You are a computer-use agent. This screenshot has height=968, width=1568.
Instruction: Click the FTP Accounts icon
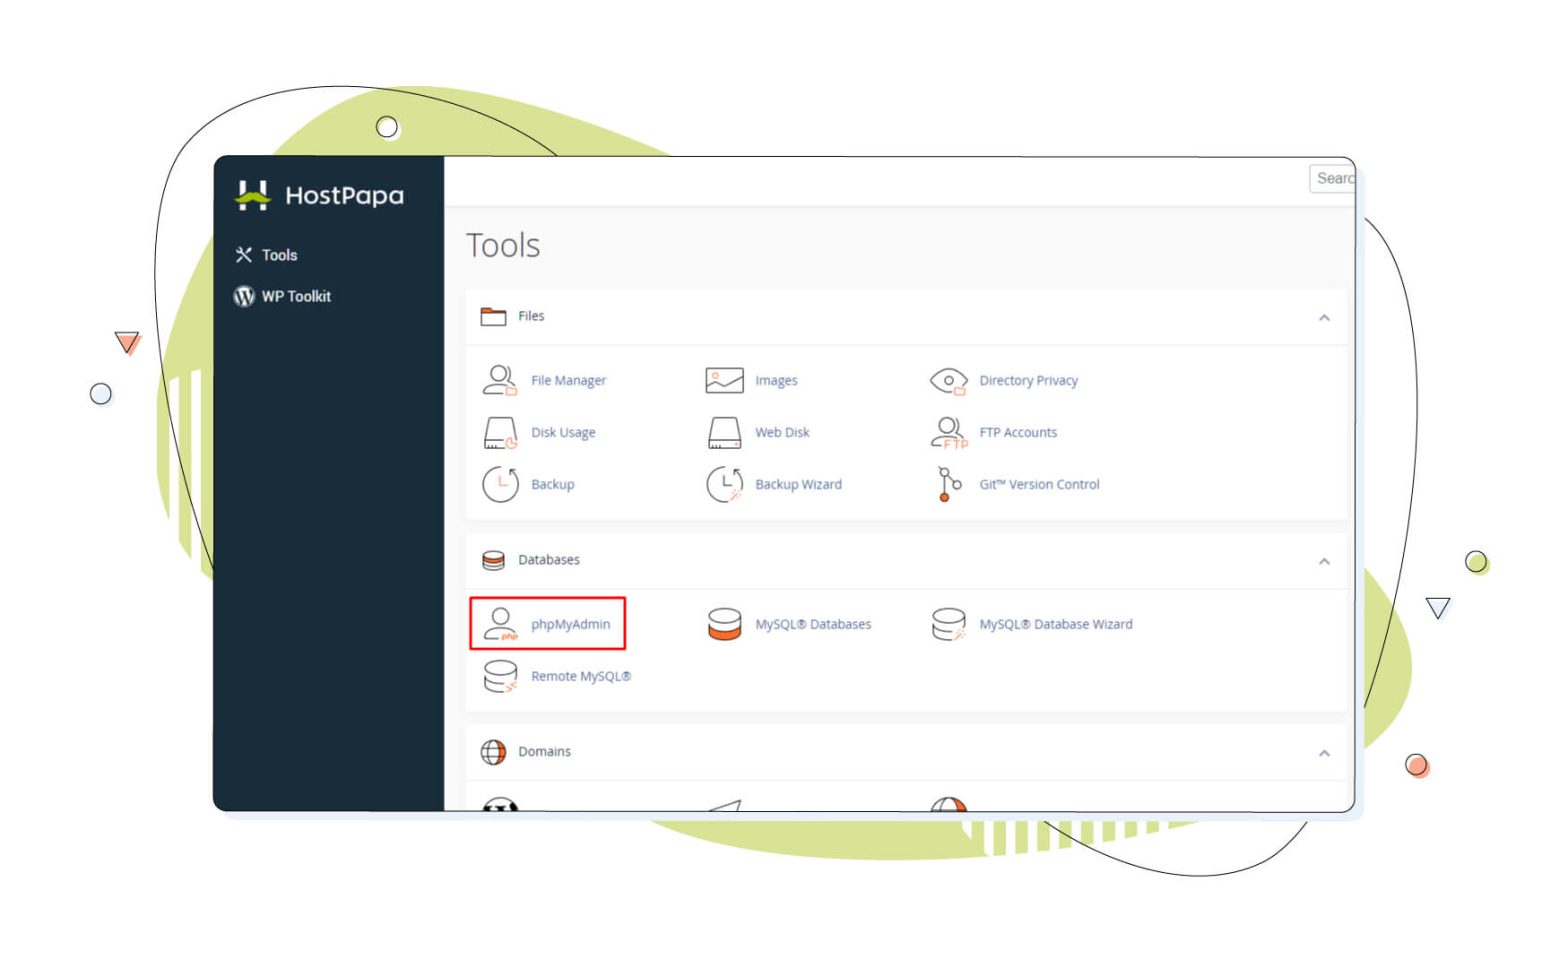(948, 433)
